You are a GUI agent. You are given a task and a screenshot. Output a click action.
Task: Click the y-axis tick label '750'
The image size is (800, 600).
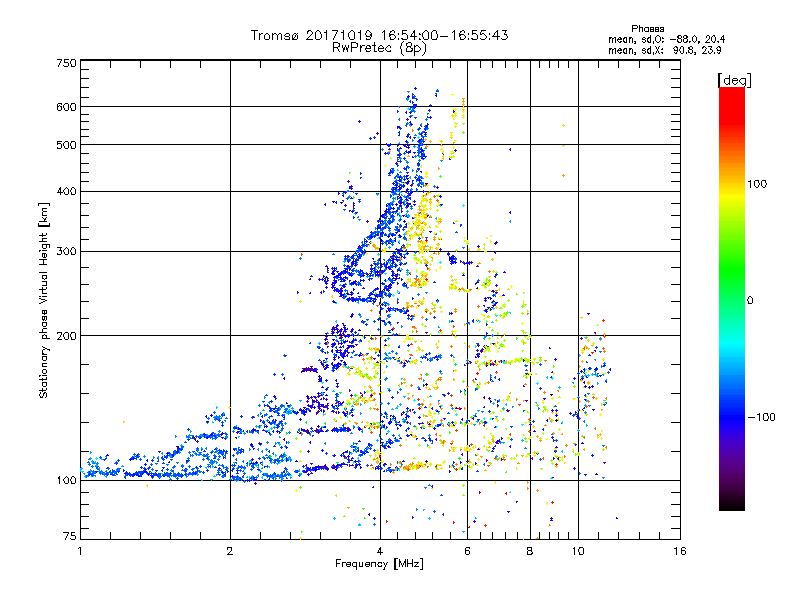pos(66,63)
